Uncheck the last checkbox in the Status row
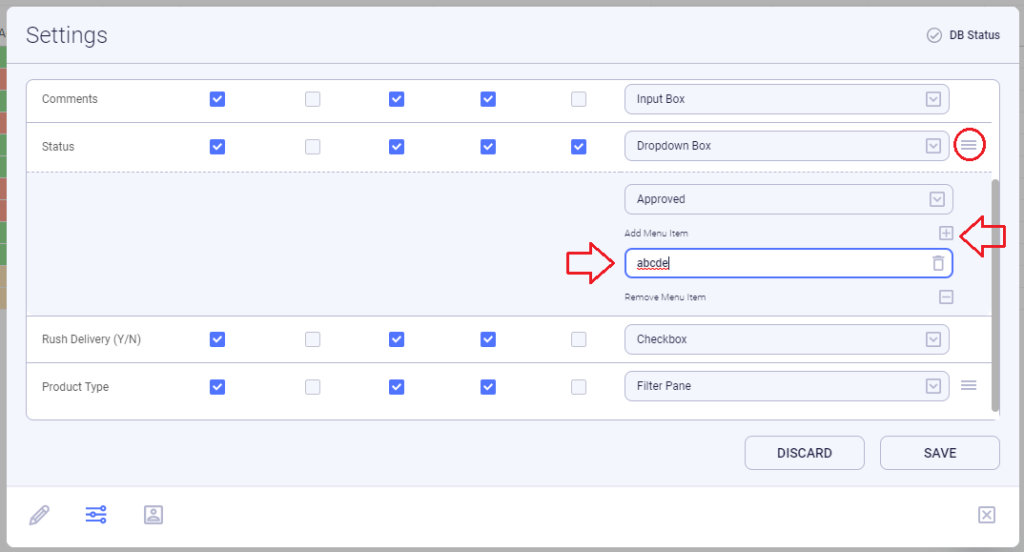Screen dimensions: 1024x552 coord(579,147)
